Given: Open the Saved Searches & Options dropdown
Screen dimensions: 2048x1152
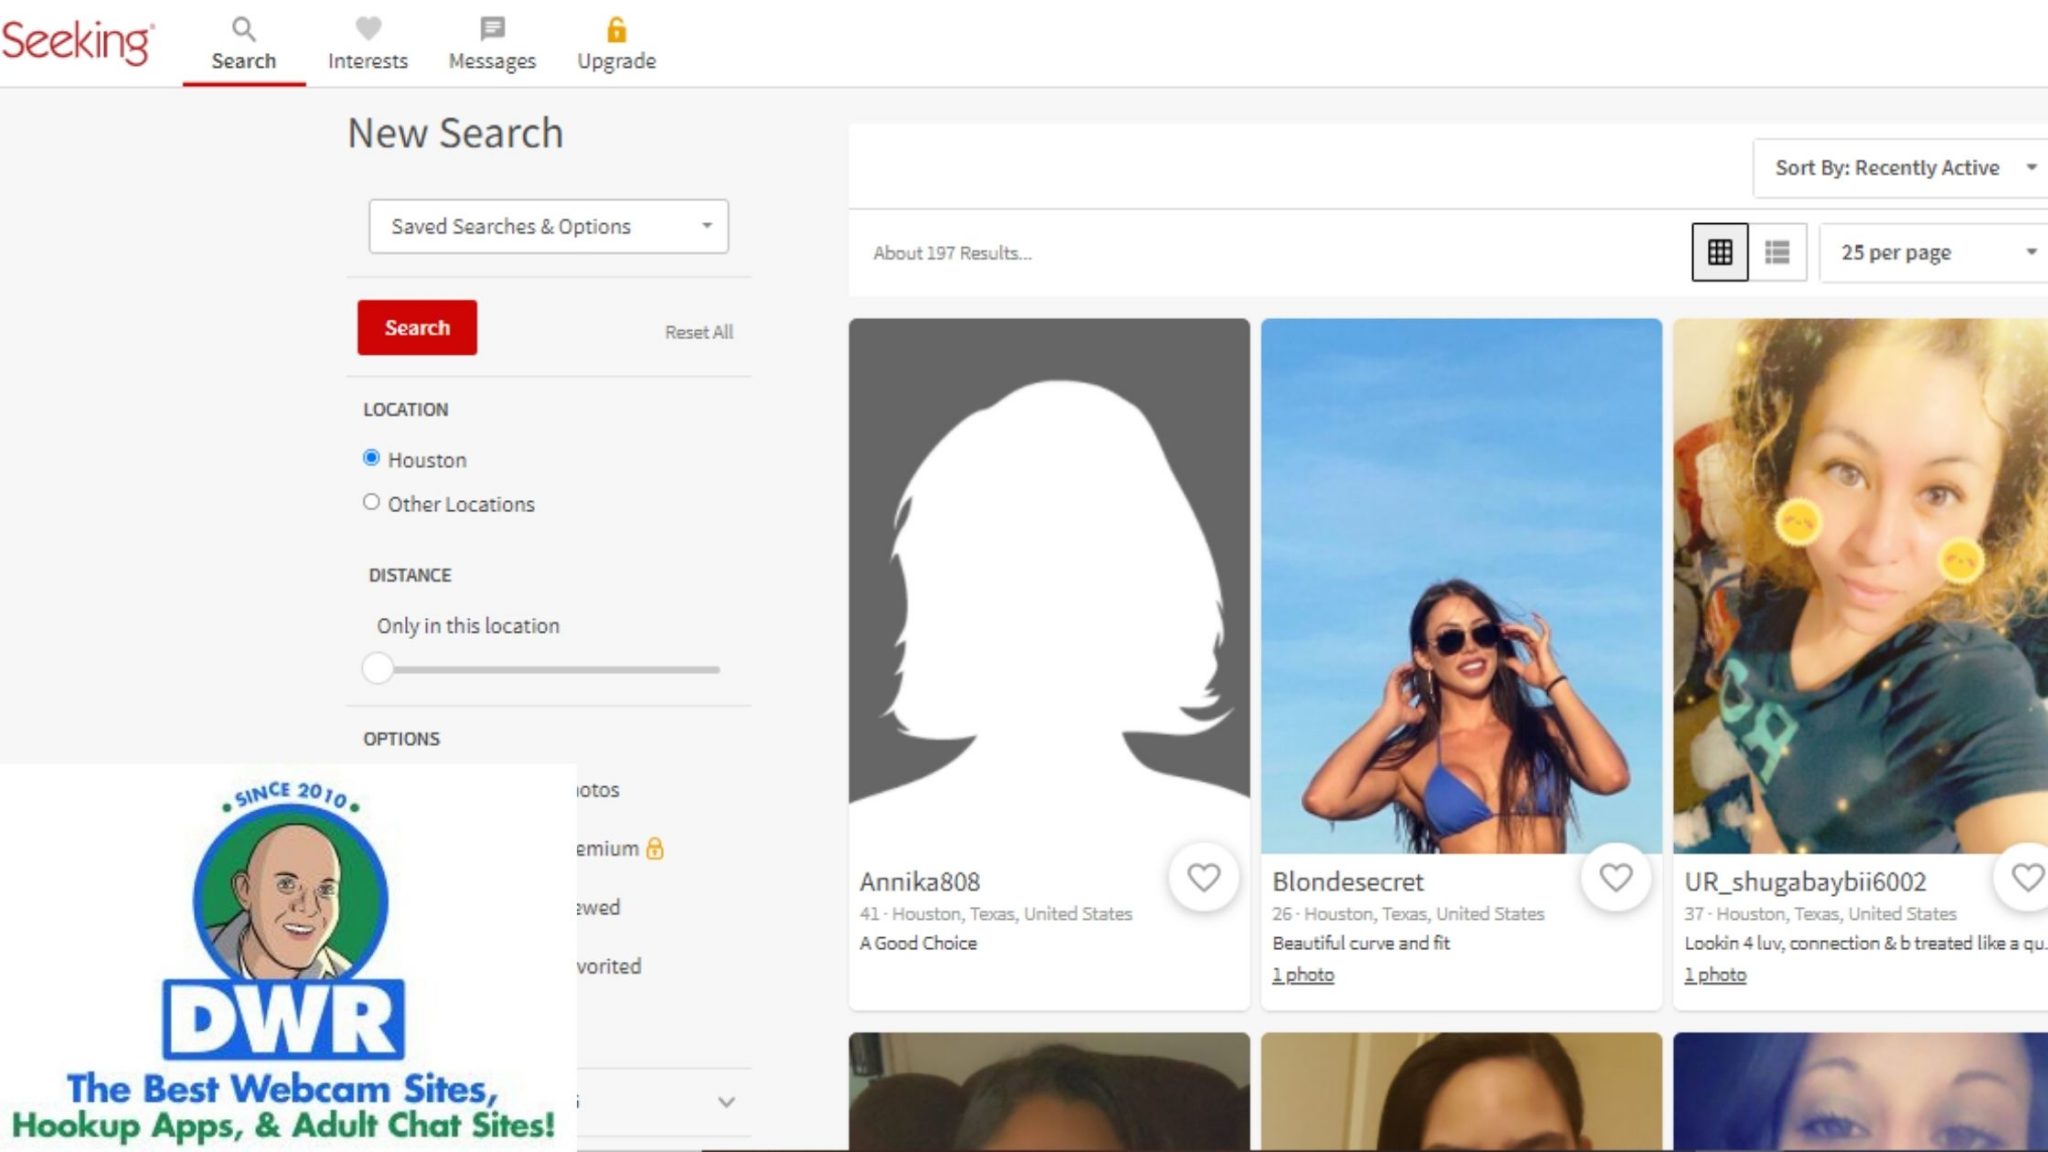Looking at the screenshot, I should pyautogui.click(x=548, y=226).
